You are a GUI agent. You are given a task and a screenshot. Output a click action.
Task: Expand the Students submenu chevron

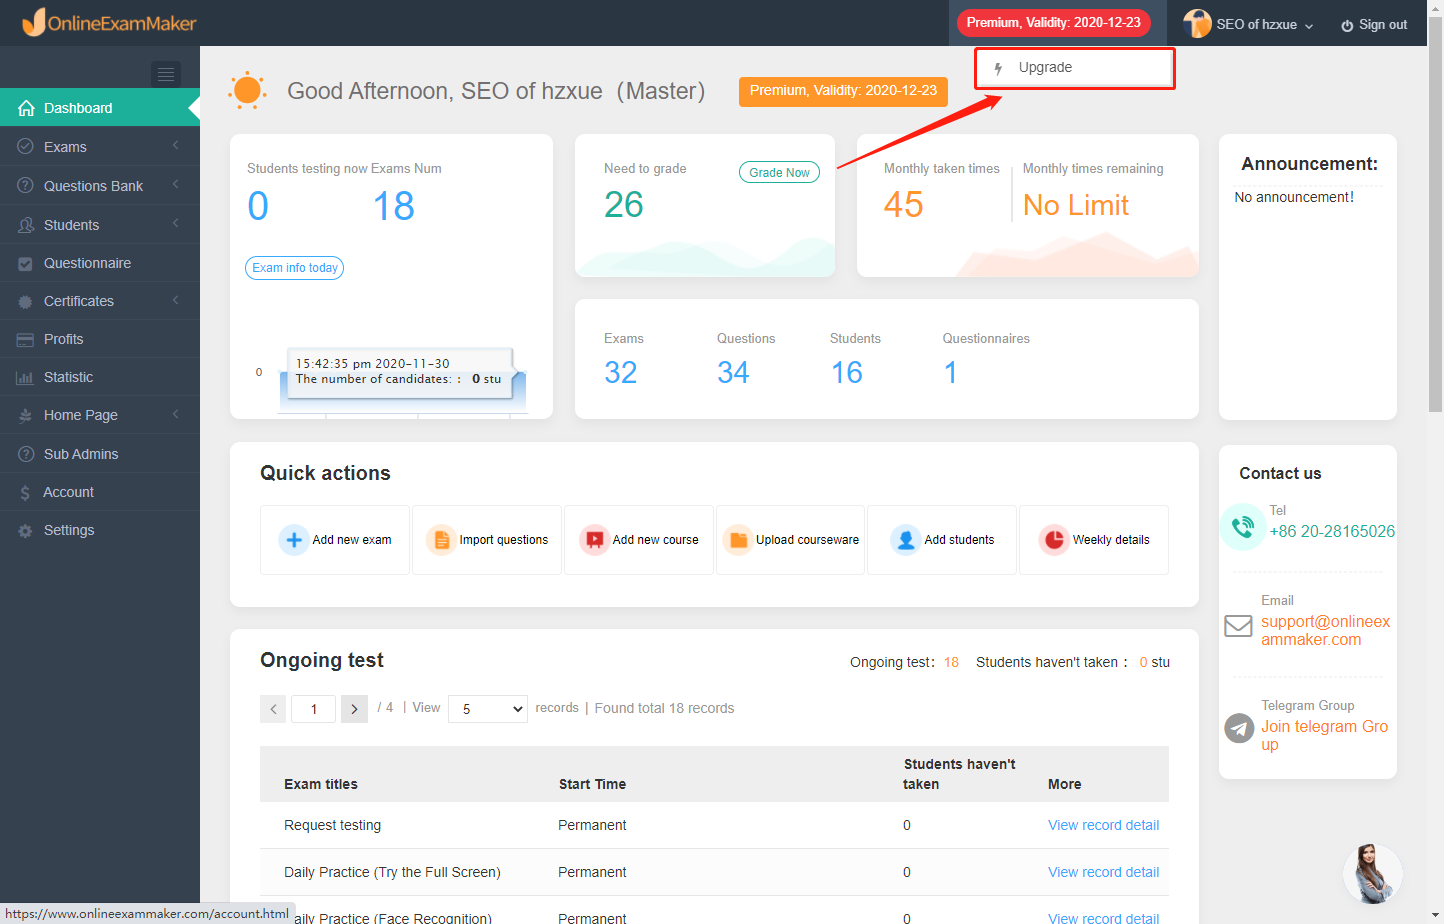(175, 224)
